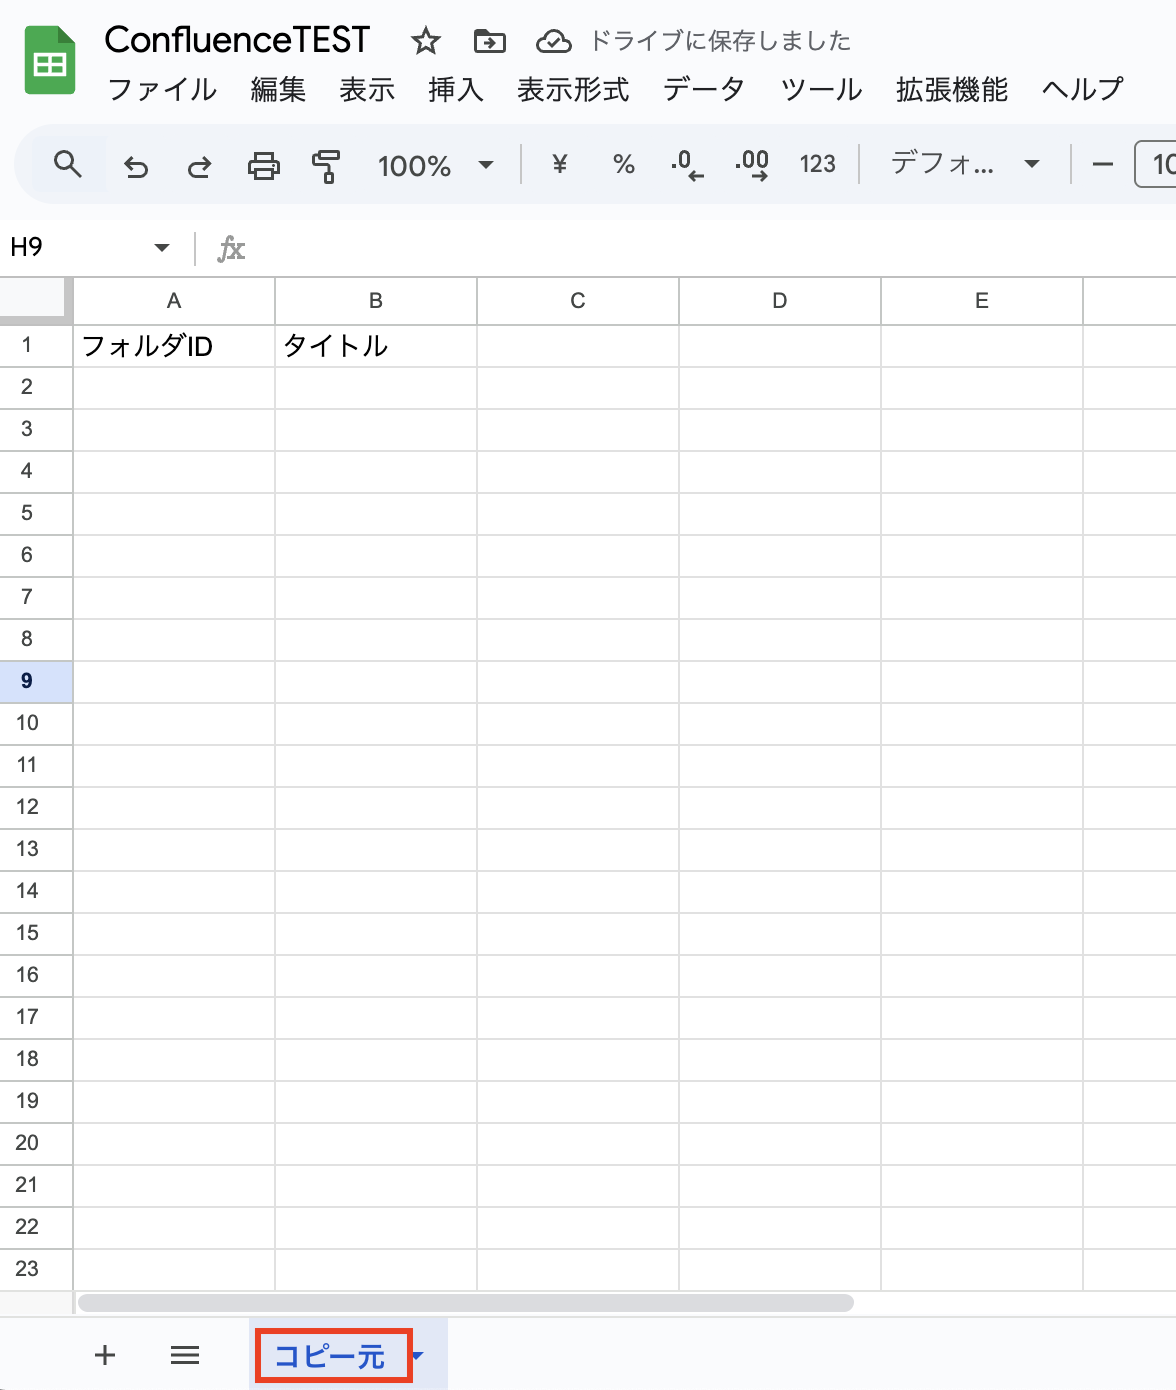Show all sheets list
The width and height of the screenshot is (1176, 1390).
coord(185,1355)
